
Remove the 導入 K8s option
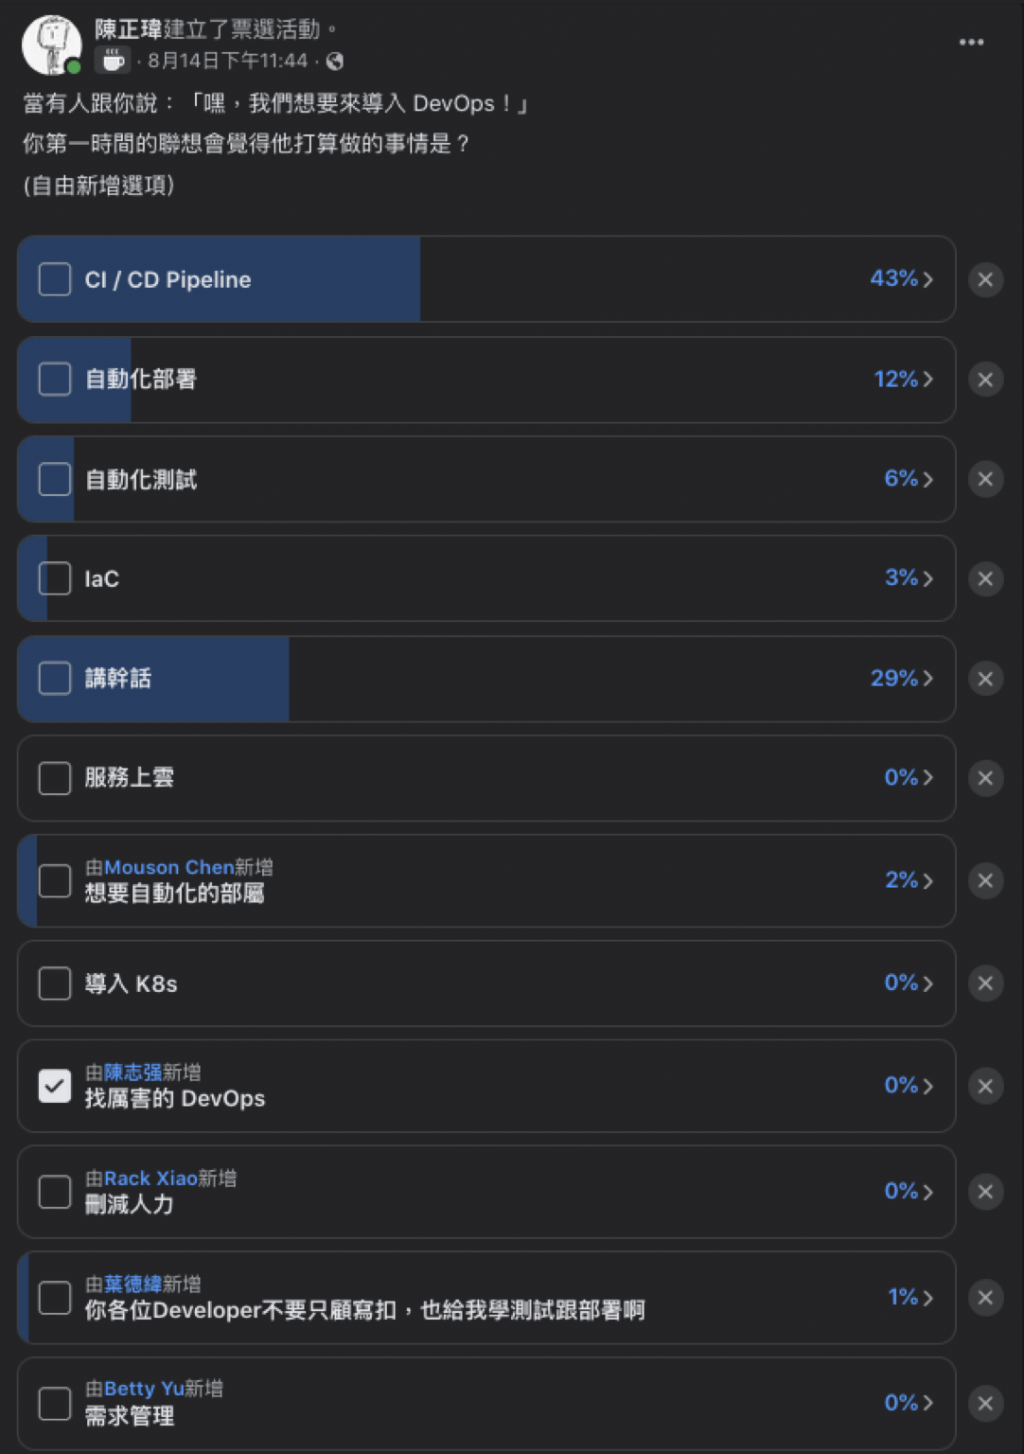985,983
